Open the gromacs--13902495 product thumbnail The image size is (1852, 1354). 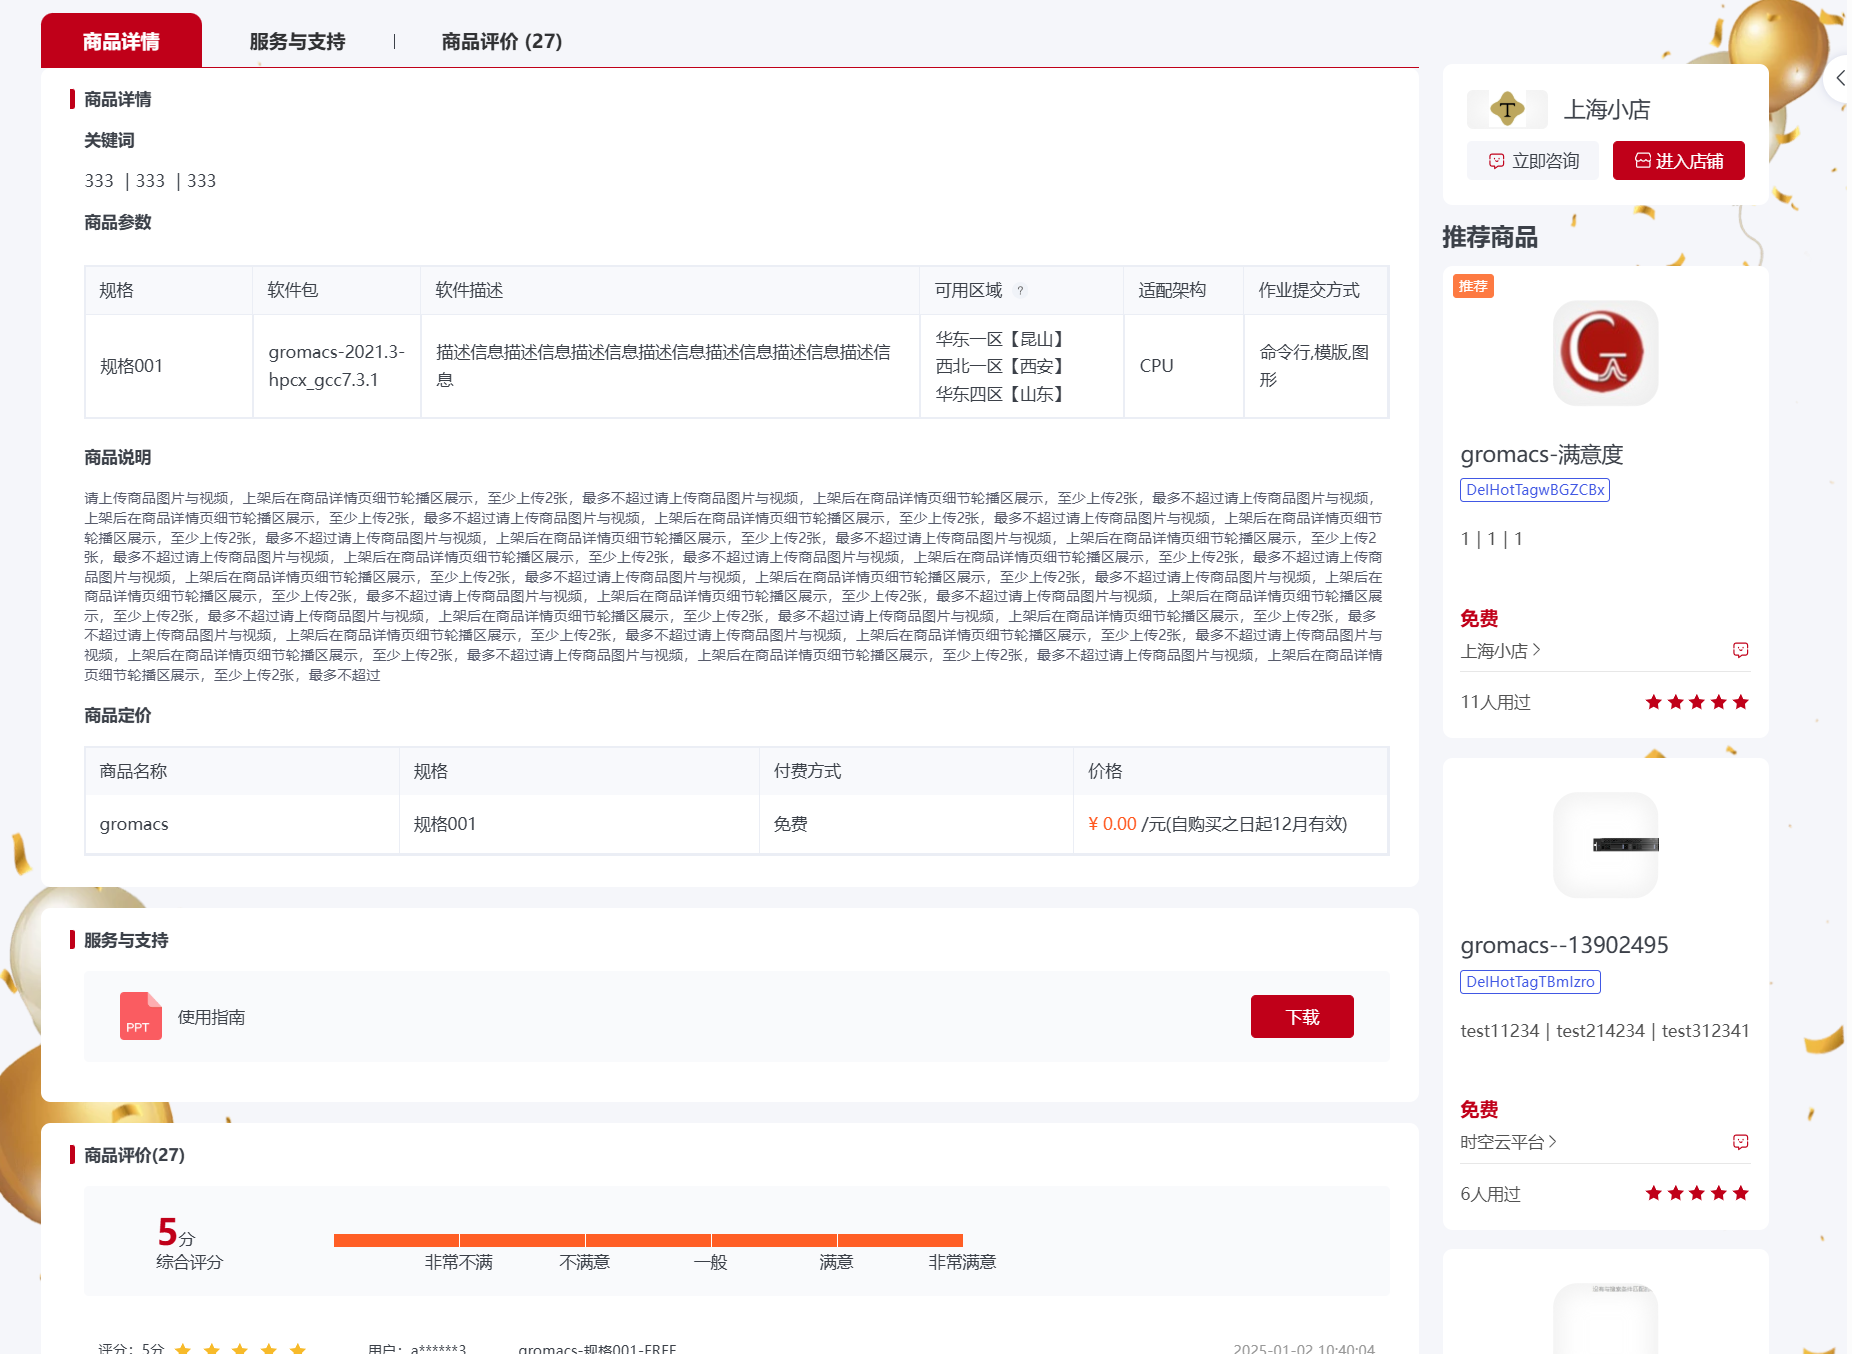point(1605,845)
